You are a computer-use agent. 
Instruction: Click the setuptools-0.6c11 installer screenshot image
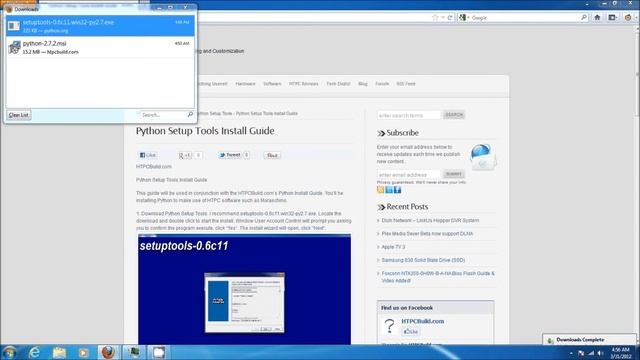[244, 289]
